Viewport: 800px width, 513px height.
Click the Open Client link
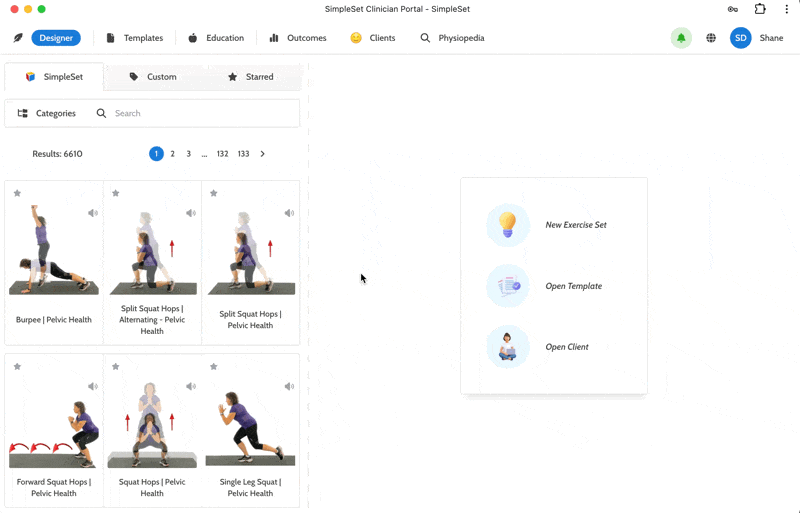point(567,347)
